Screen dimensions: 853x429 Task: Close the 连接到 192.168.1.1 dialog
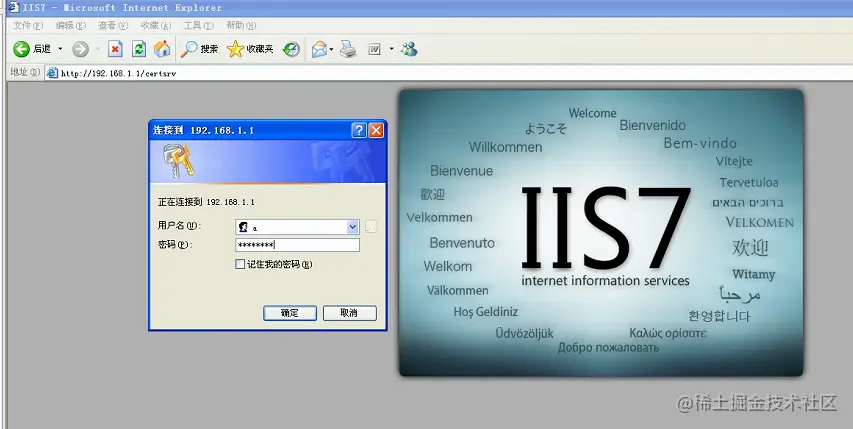pyautogui.click(x=376, y=130)
